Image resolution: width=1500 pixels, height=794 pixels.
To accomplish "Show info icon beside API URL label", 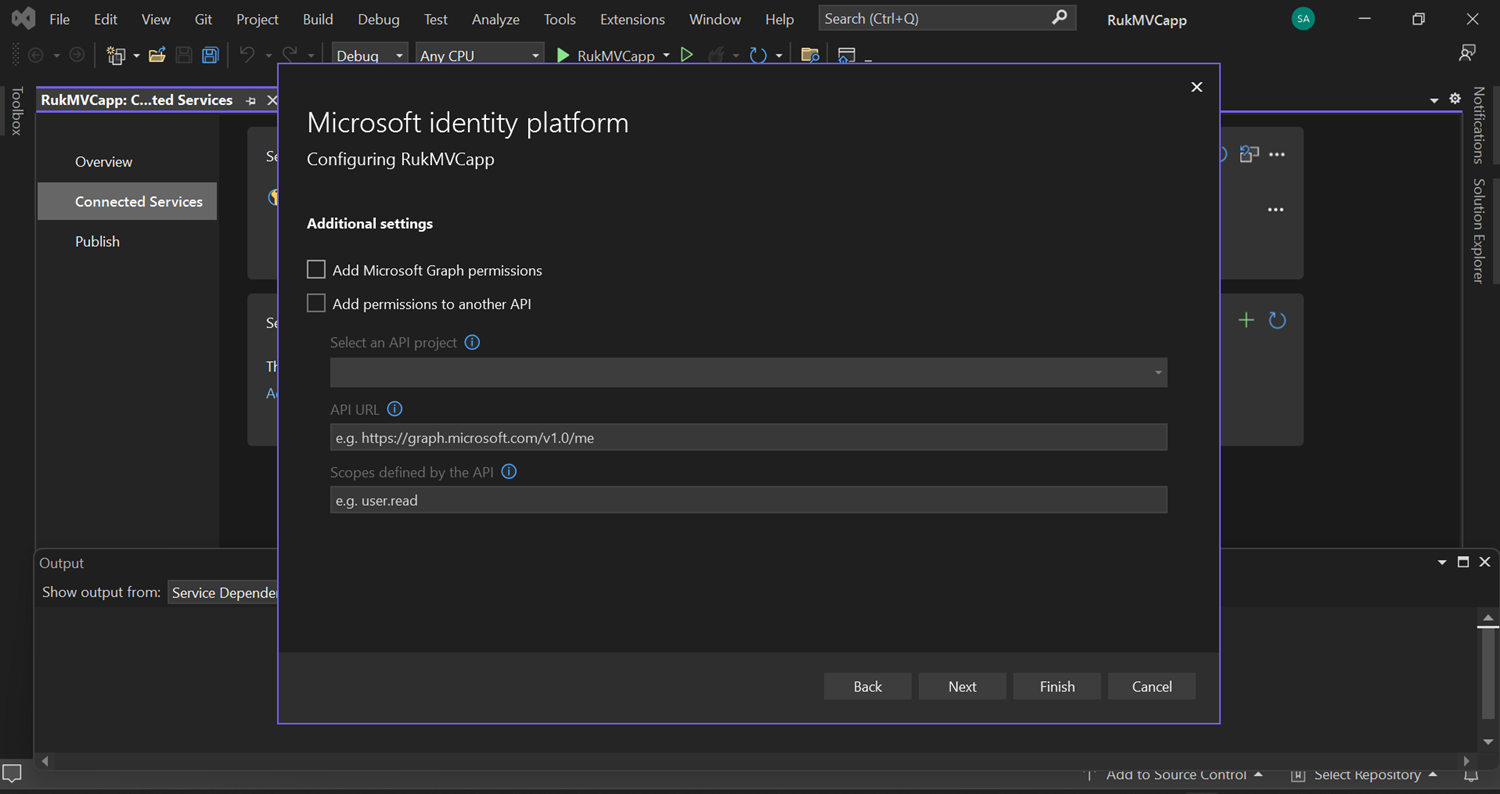I will [x=394, y=409].
